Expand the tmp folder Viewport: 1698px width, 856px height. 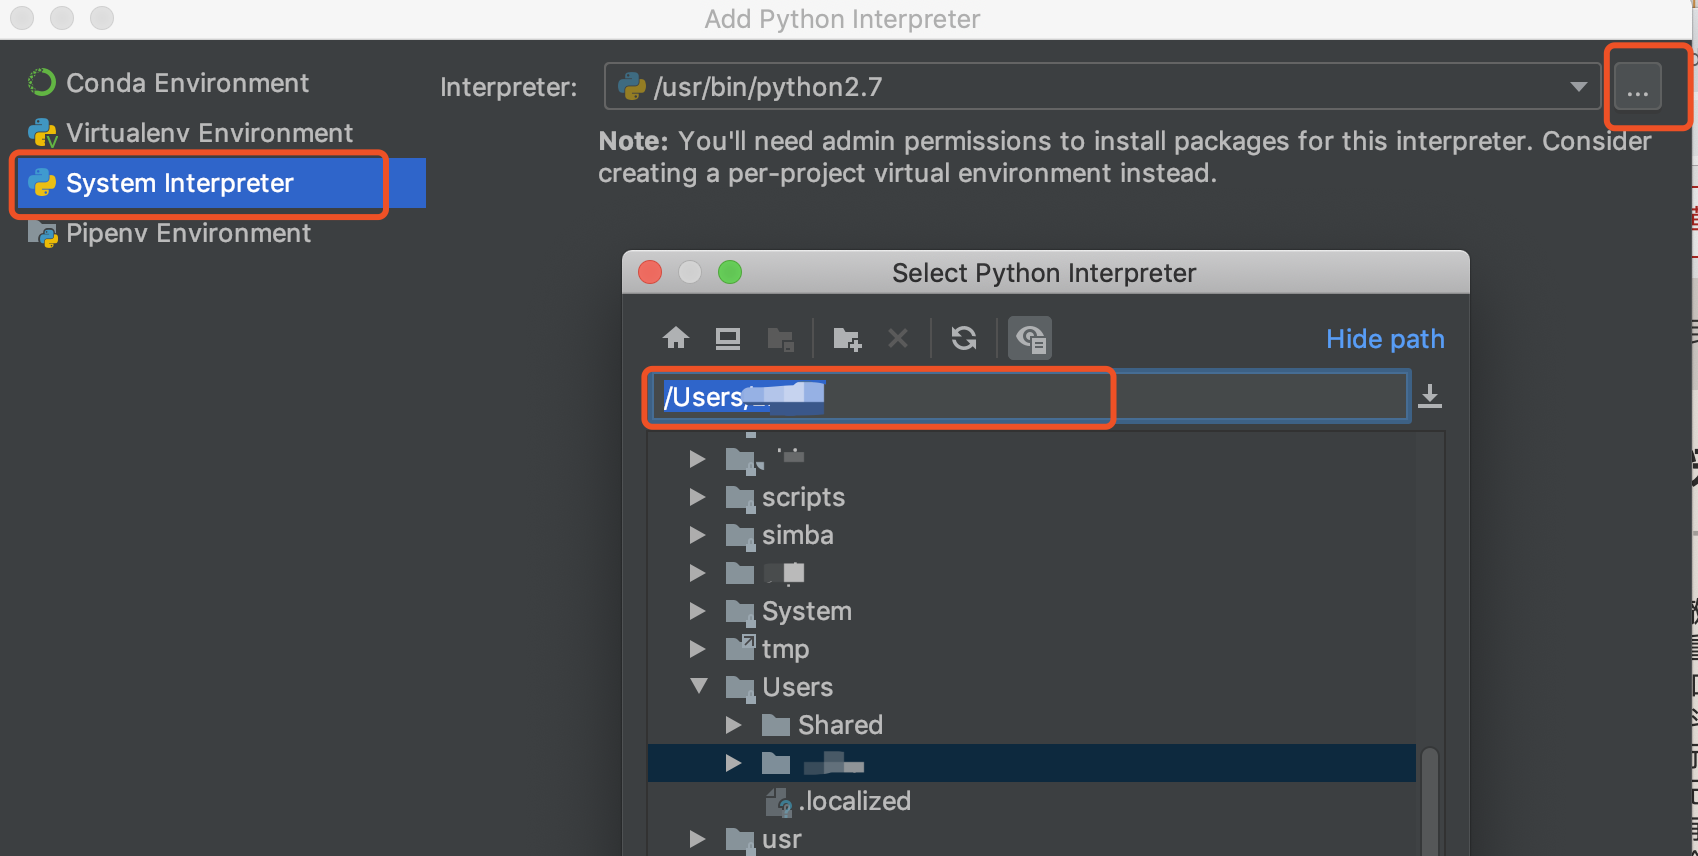tap(698, 649)
